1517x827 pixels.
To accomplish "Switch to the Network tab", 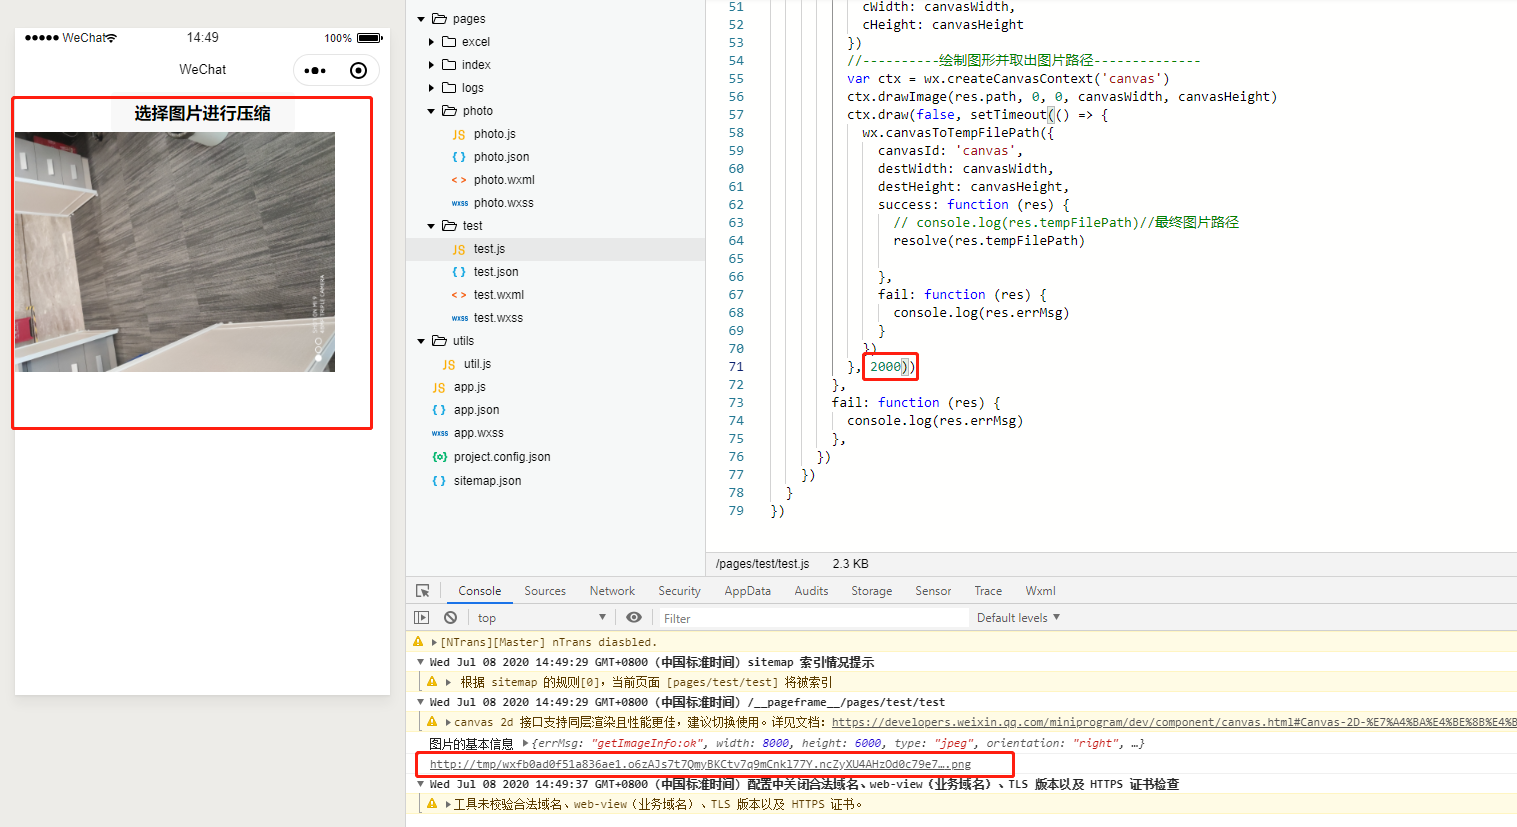I will click(612, 591).
